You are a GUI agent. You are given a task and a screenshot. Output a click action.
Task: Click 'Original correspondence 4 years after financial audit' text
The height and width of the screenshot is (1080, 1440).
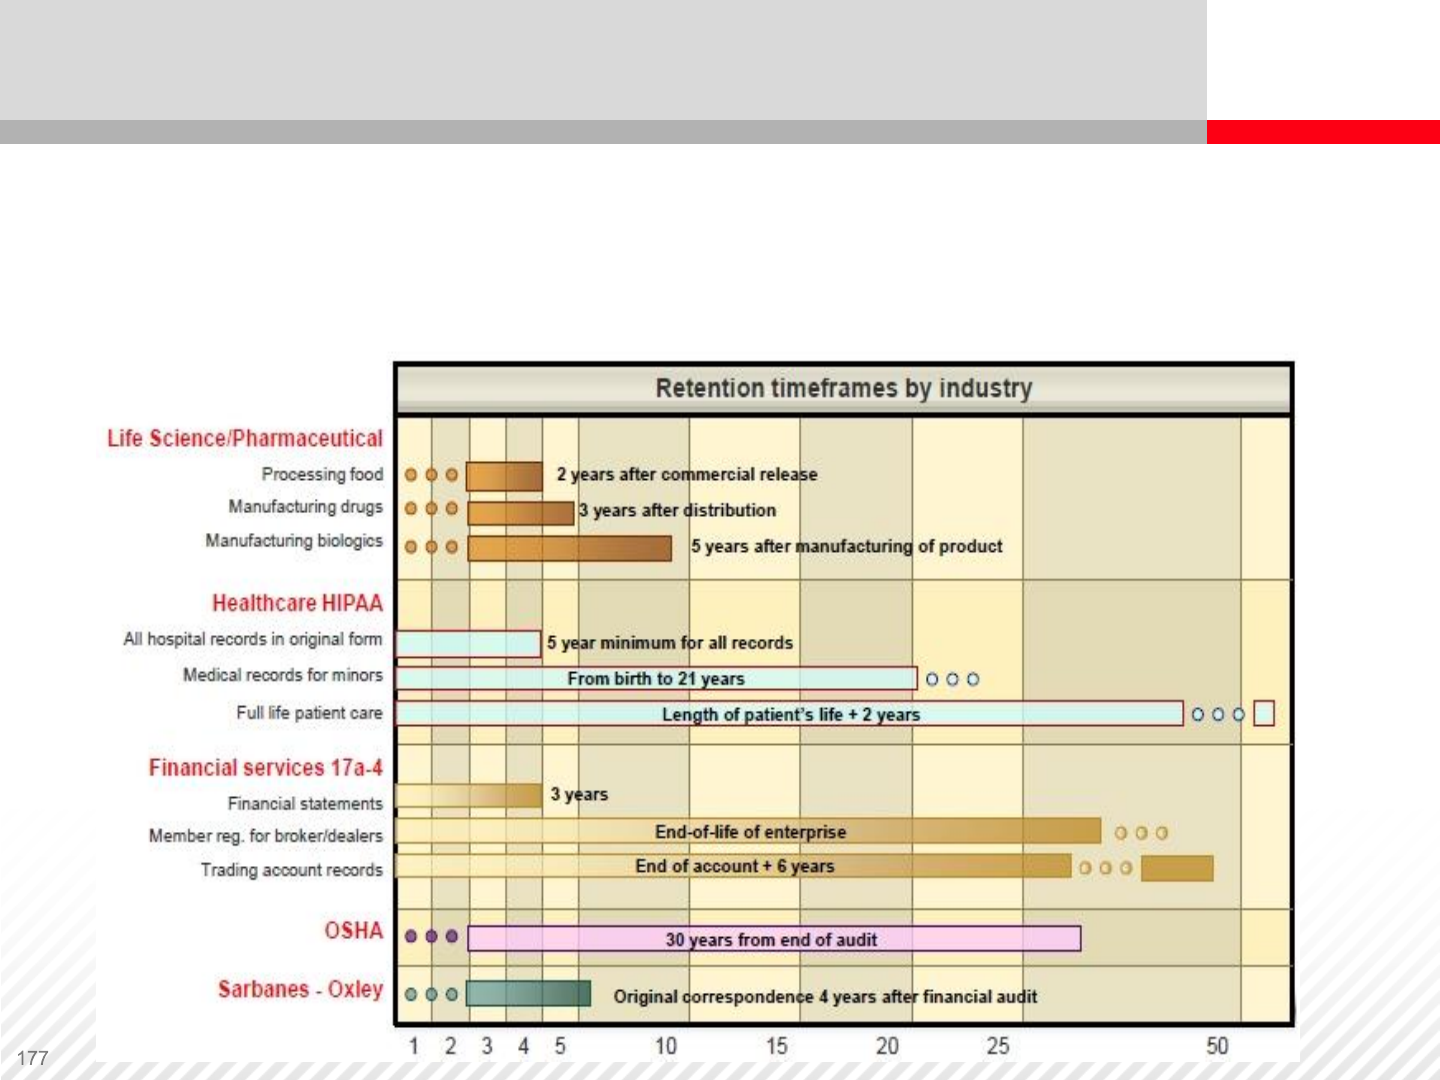click(x=825, y=997)
